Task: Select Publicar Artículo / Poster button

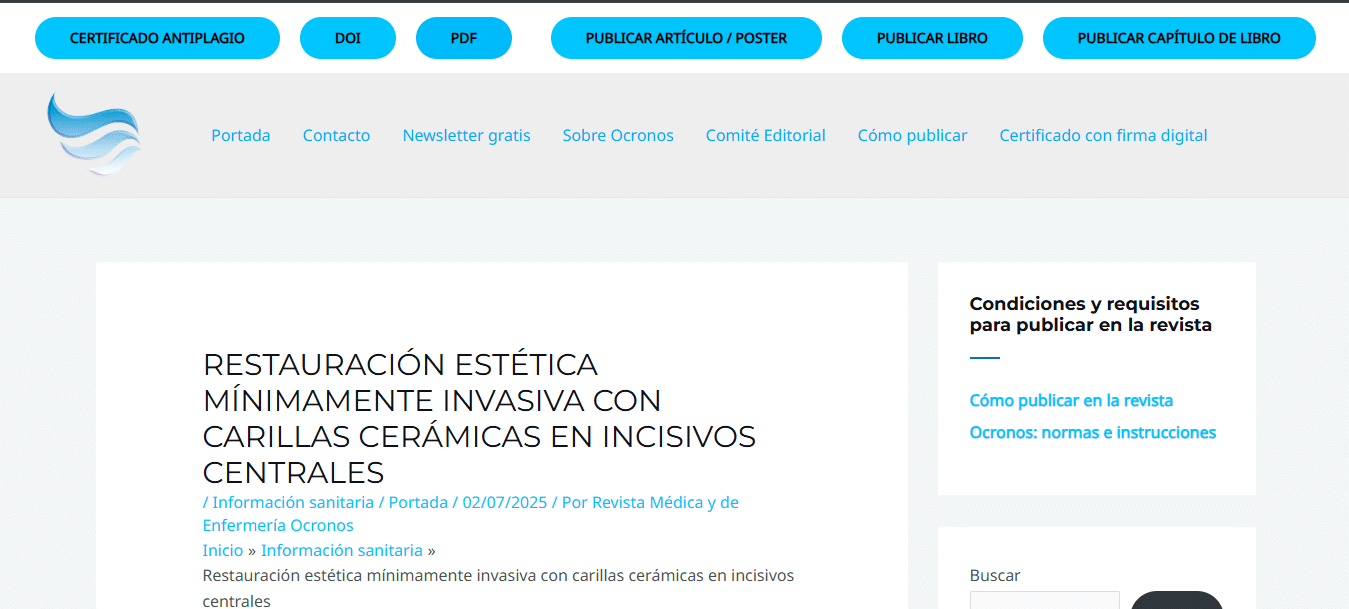Action: pyautogui.click(x=686, y=38)
